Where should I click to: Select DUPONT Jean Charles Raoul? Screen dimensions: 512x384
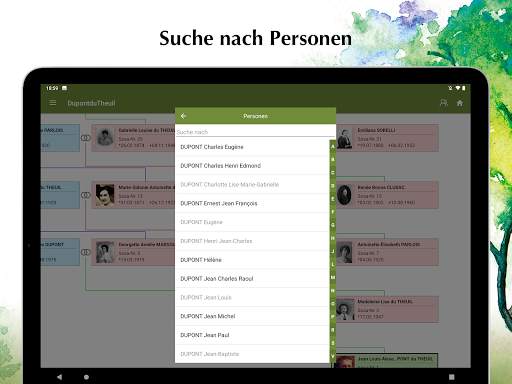pos(252,279)
